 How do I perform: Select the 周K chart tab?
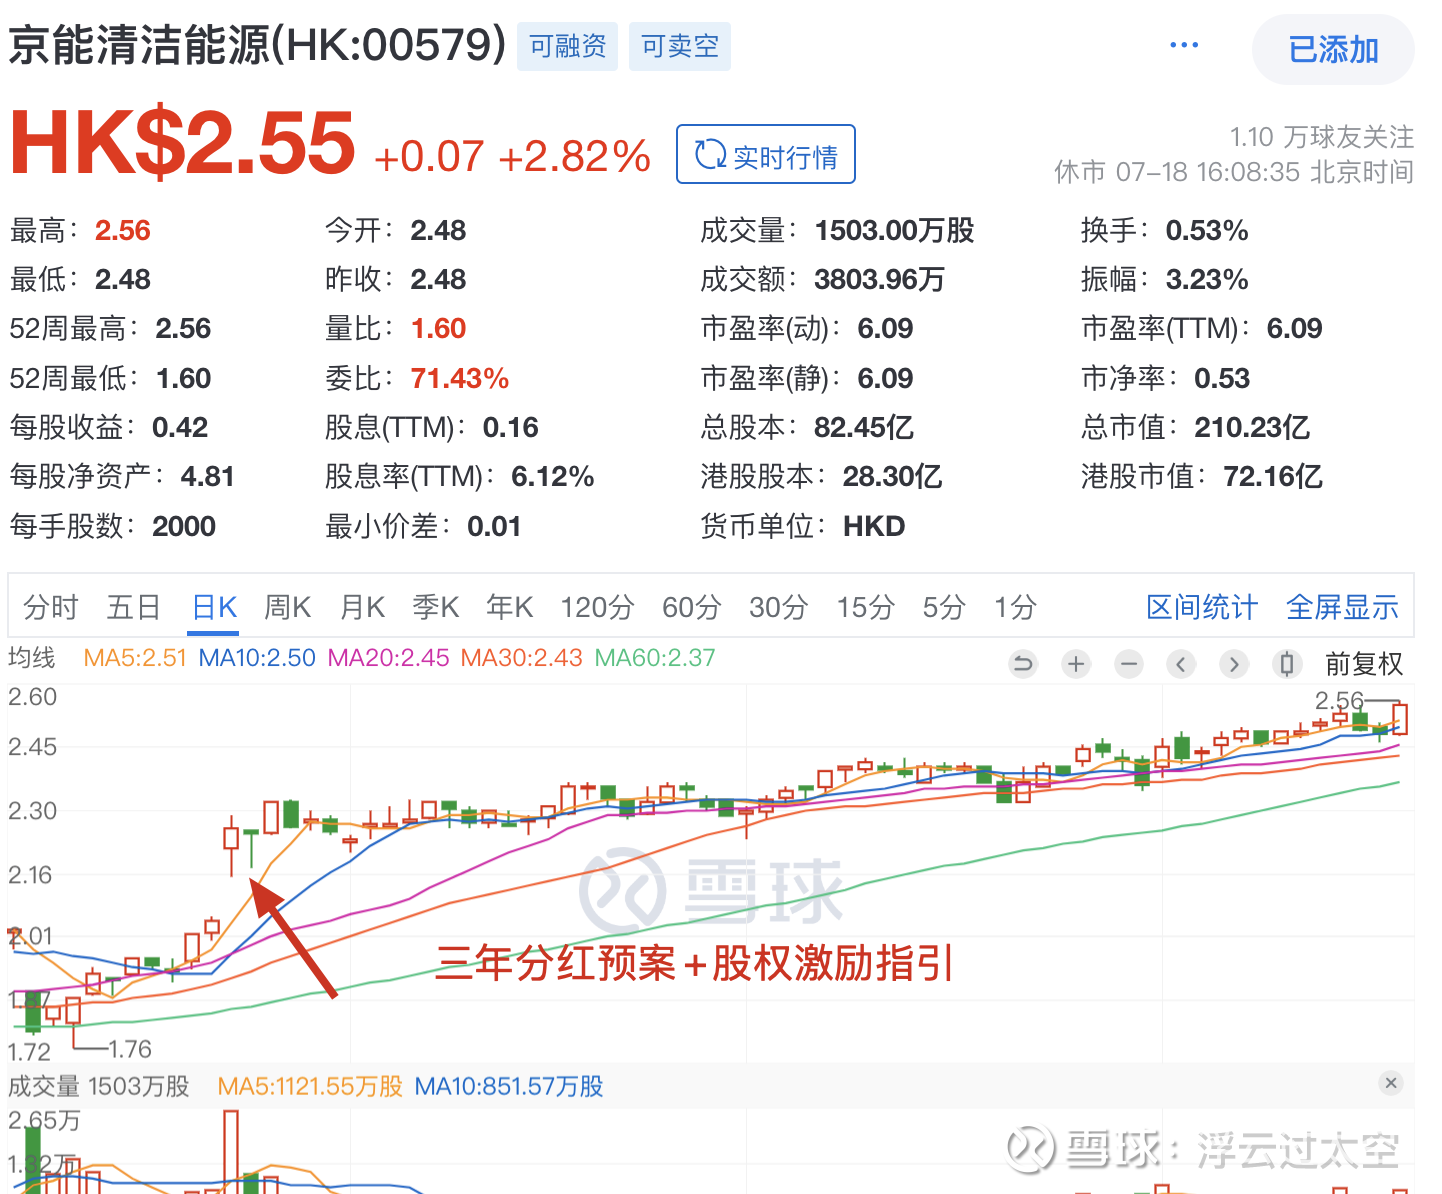pos(288,607)
